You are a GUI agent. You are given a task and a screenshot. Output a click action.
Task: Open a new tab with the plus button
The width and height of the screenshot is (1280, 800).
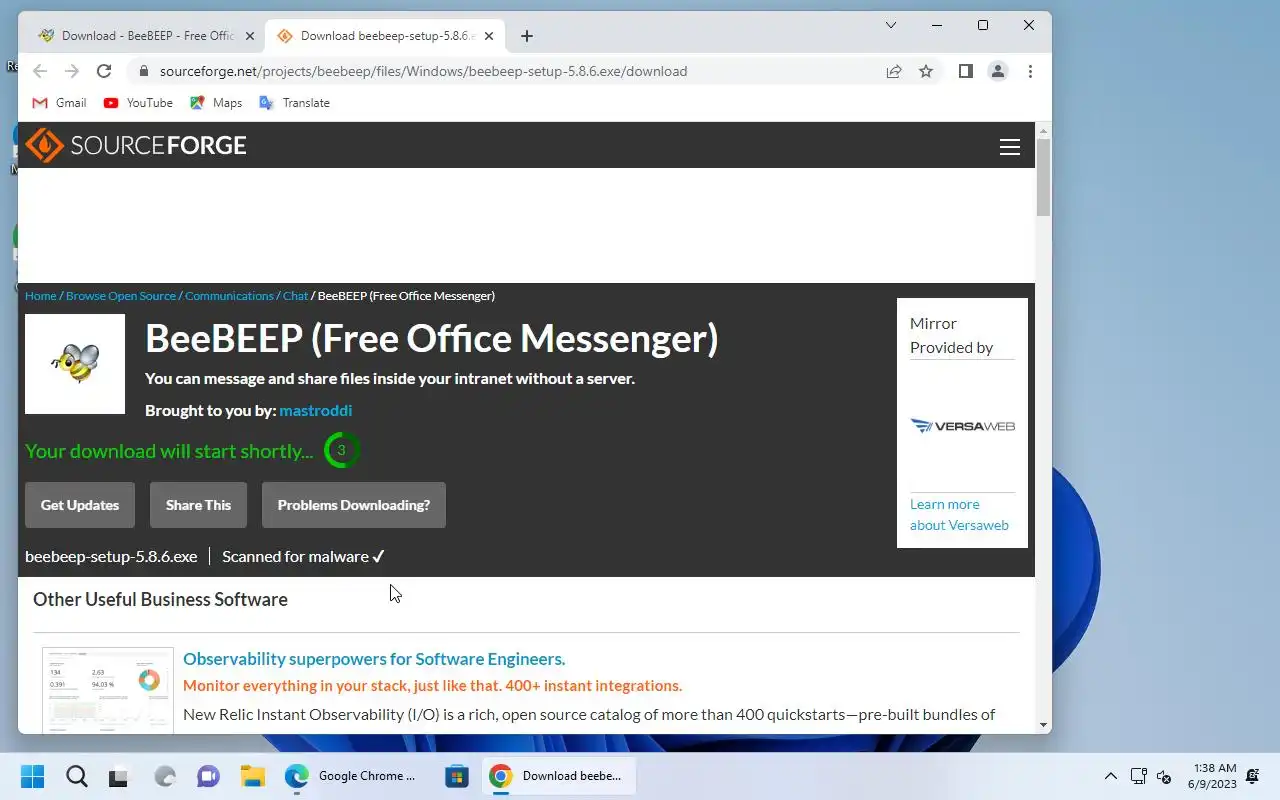pyautogui.click(x=527, y=36)
